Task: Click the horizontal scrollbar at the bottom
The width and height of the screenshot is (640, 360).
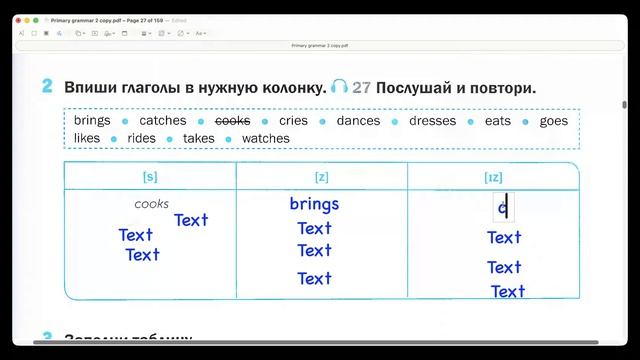Action: pyautogui.click(x=316, y=342)
